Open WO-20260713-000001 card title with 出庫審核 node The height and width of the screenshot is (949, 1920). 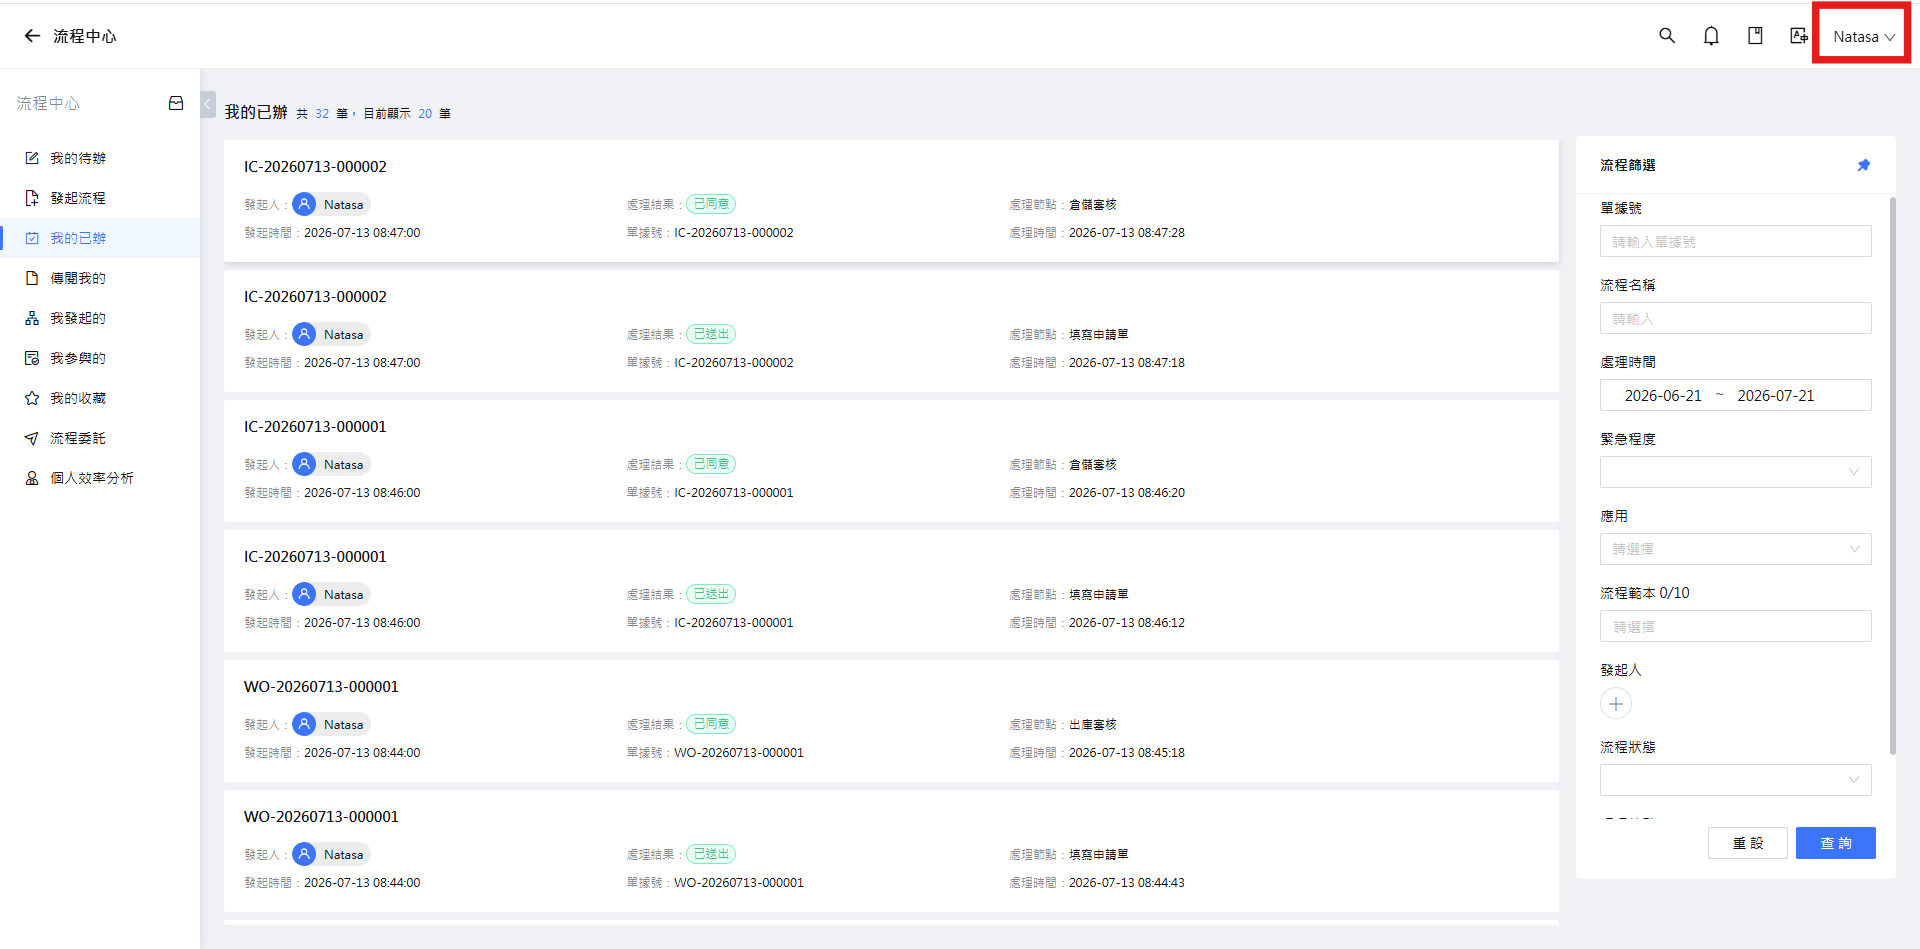(x=321, y=687)
